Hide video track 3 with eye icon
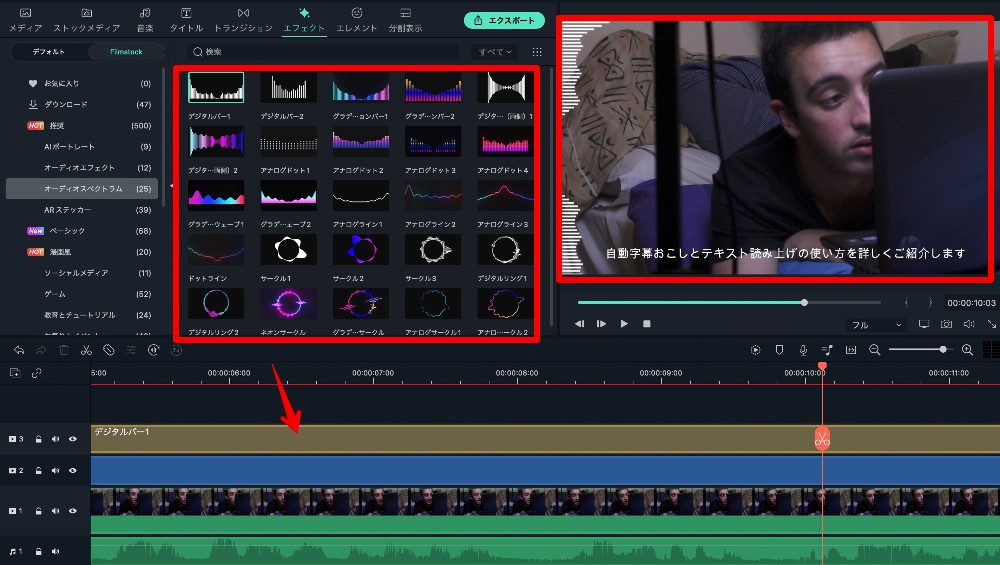The height and width of the screenshot is (565, 1000). [x=73, y=439]
